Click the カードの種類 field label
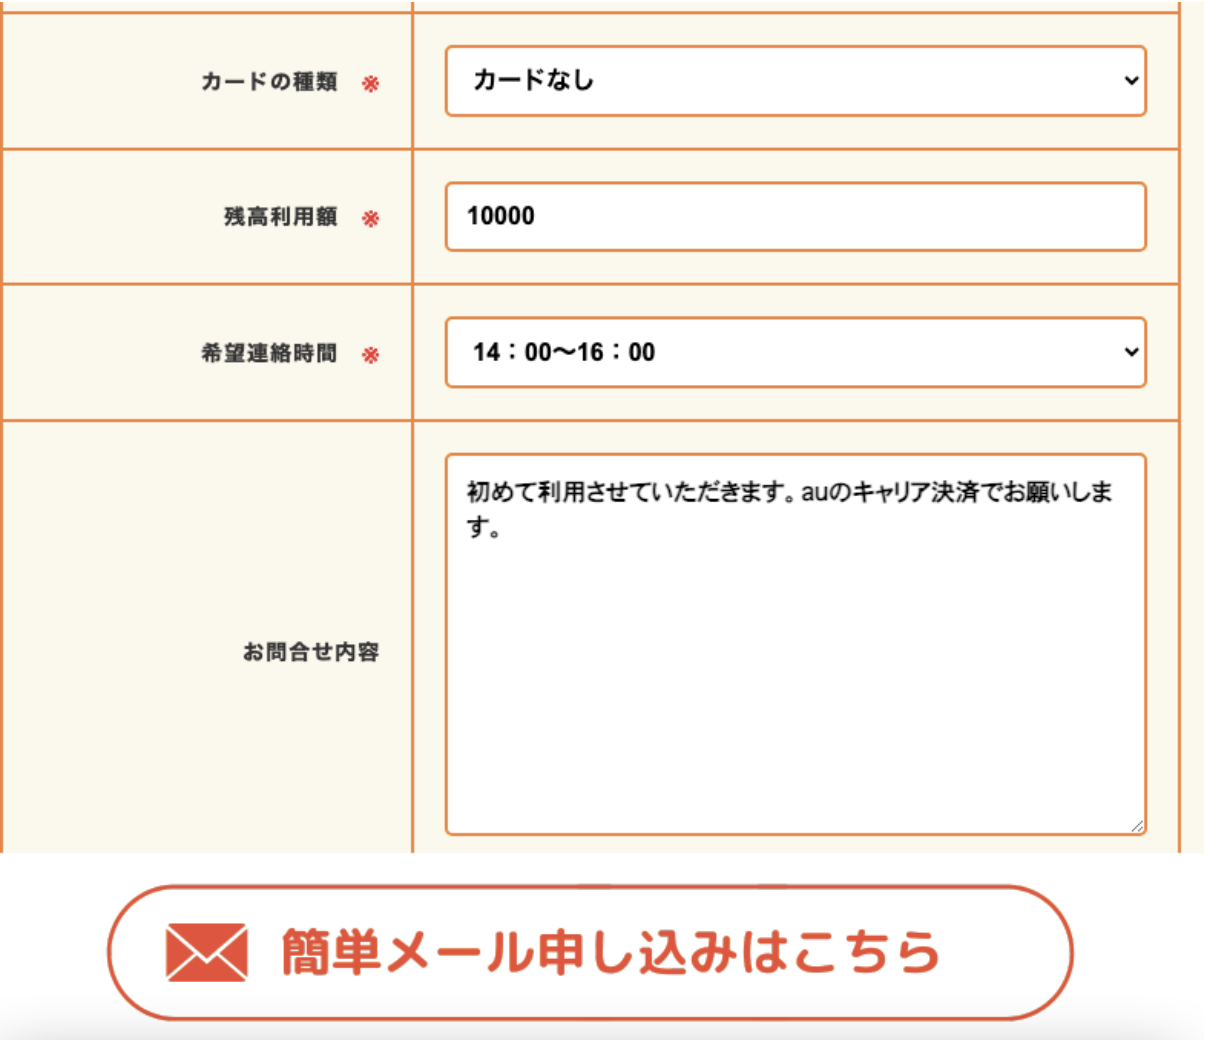This screenshot has height=1042, width=1208. pyautogui.click(x=269, y=82)
